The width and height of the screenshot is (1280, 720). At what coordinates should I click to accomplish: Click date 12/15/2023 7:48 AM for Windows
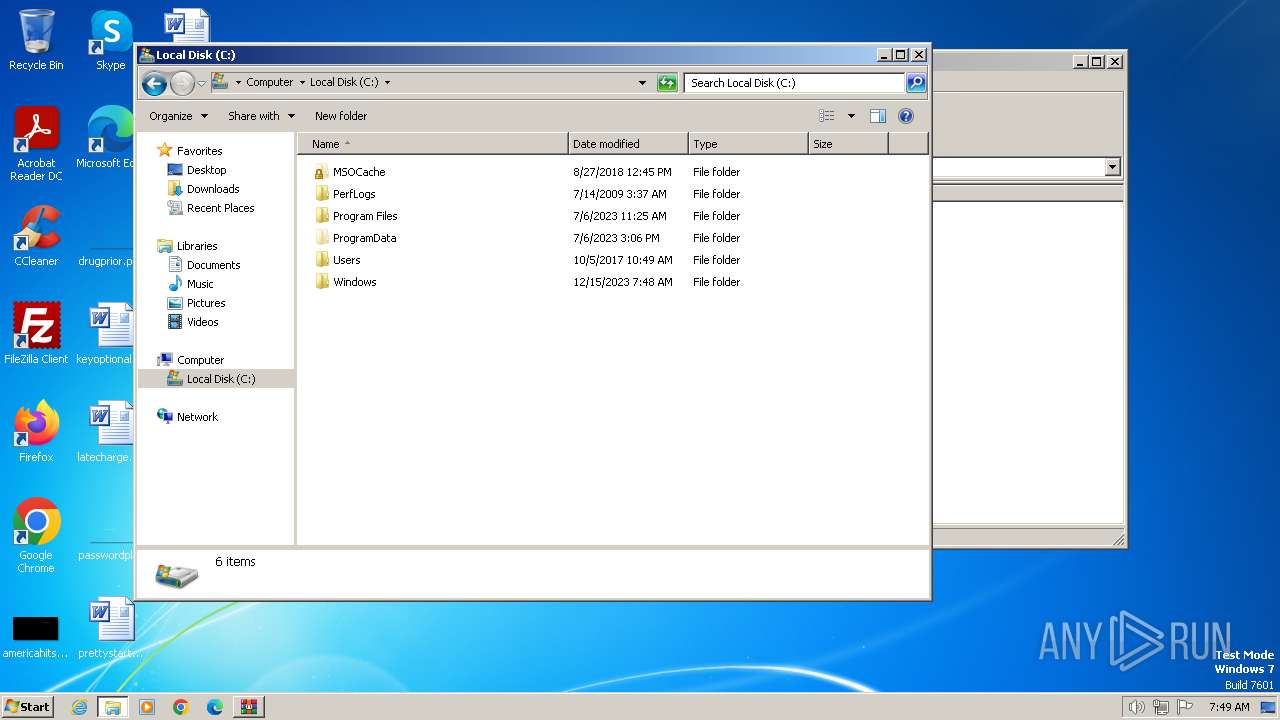click(x=623, y=282)
